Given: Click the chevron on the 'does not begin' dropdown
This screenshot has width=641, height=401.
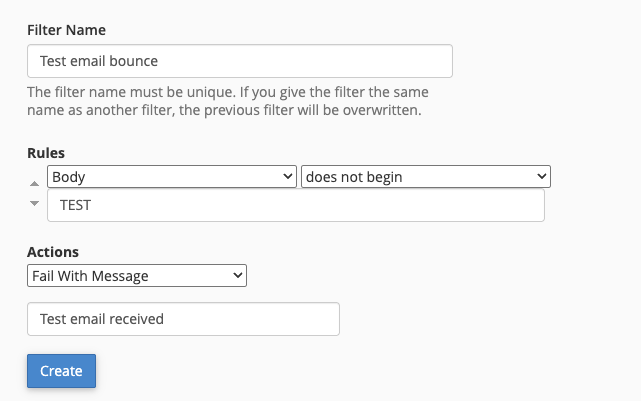Looking at the screenshot, I should coord(542,177).
